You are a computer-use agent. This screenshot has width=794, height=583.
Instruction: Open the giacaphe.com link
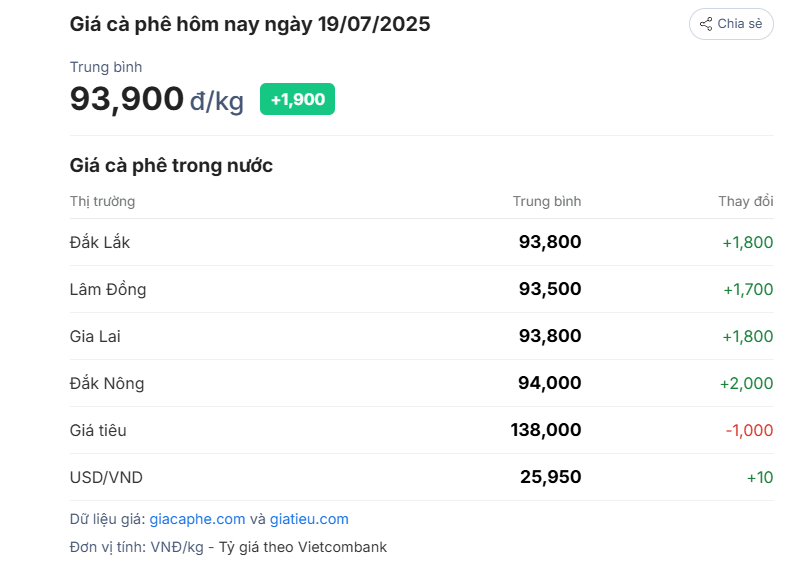(x=197, y=519)
